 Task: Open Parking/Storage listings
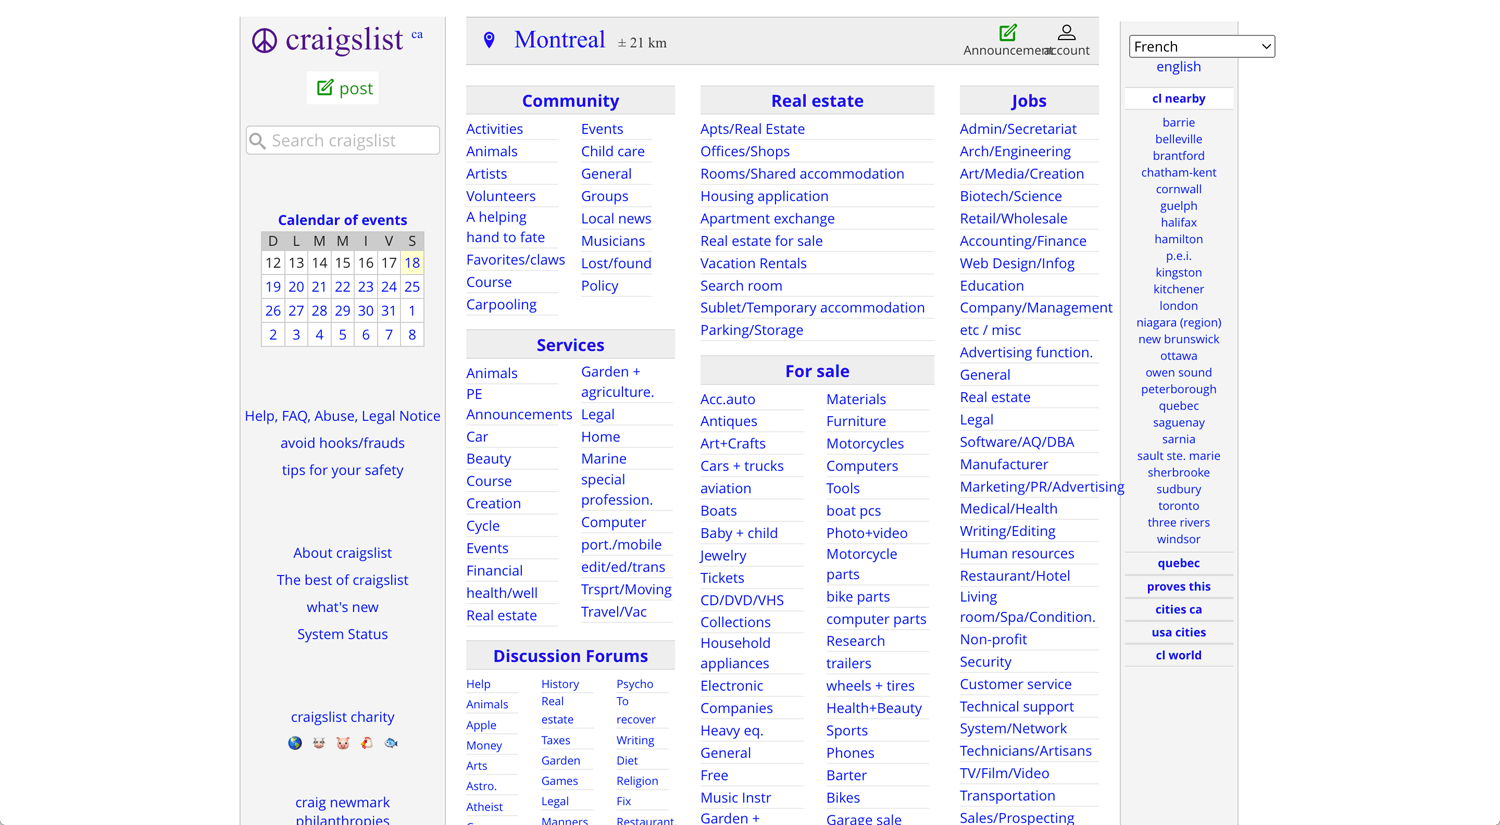[x=751, y=330]
